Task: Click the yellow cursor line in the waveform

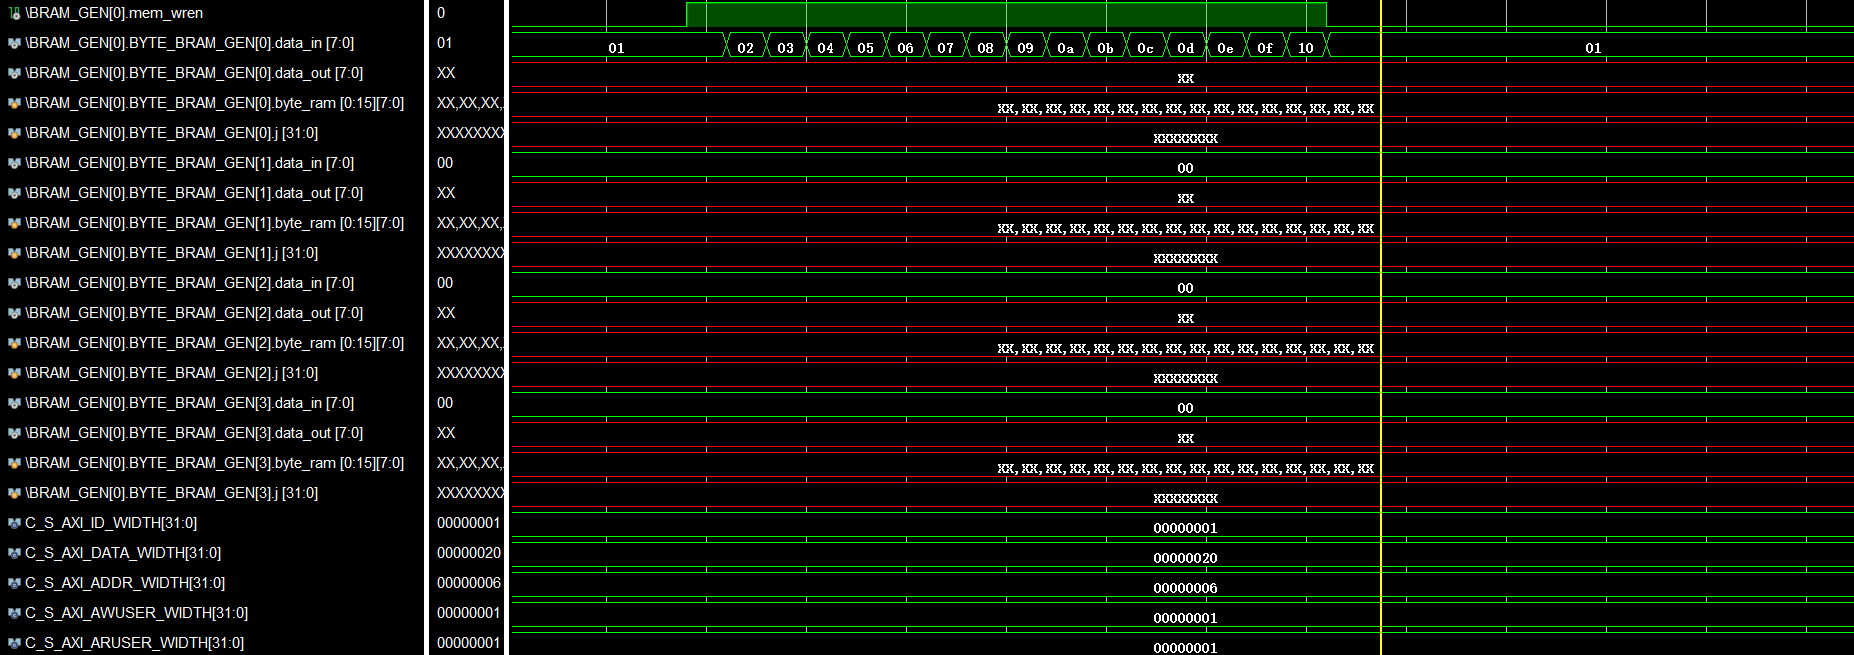Action: tap(1381, 327)
